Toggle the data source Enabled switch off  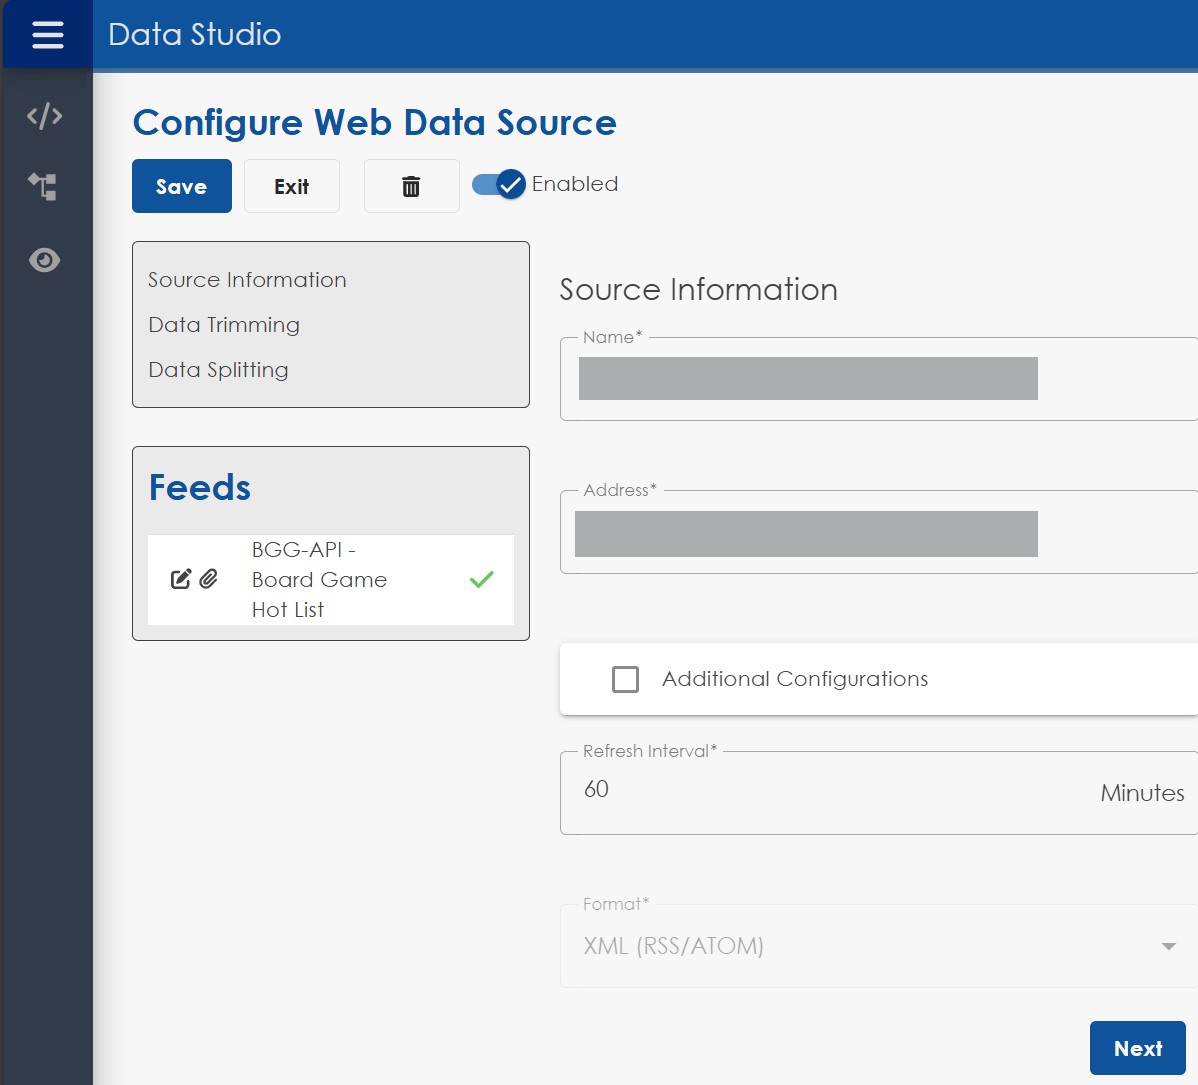pyautogui.click(x=498, y=184)
